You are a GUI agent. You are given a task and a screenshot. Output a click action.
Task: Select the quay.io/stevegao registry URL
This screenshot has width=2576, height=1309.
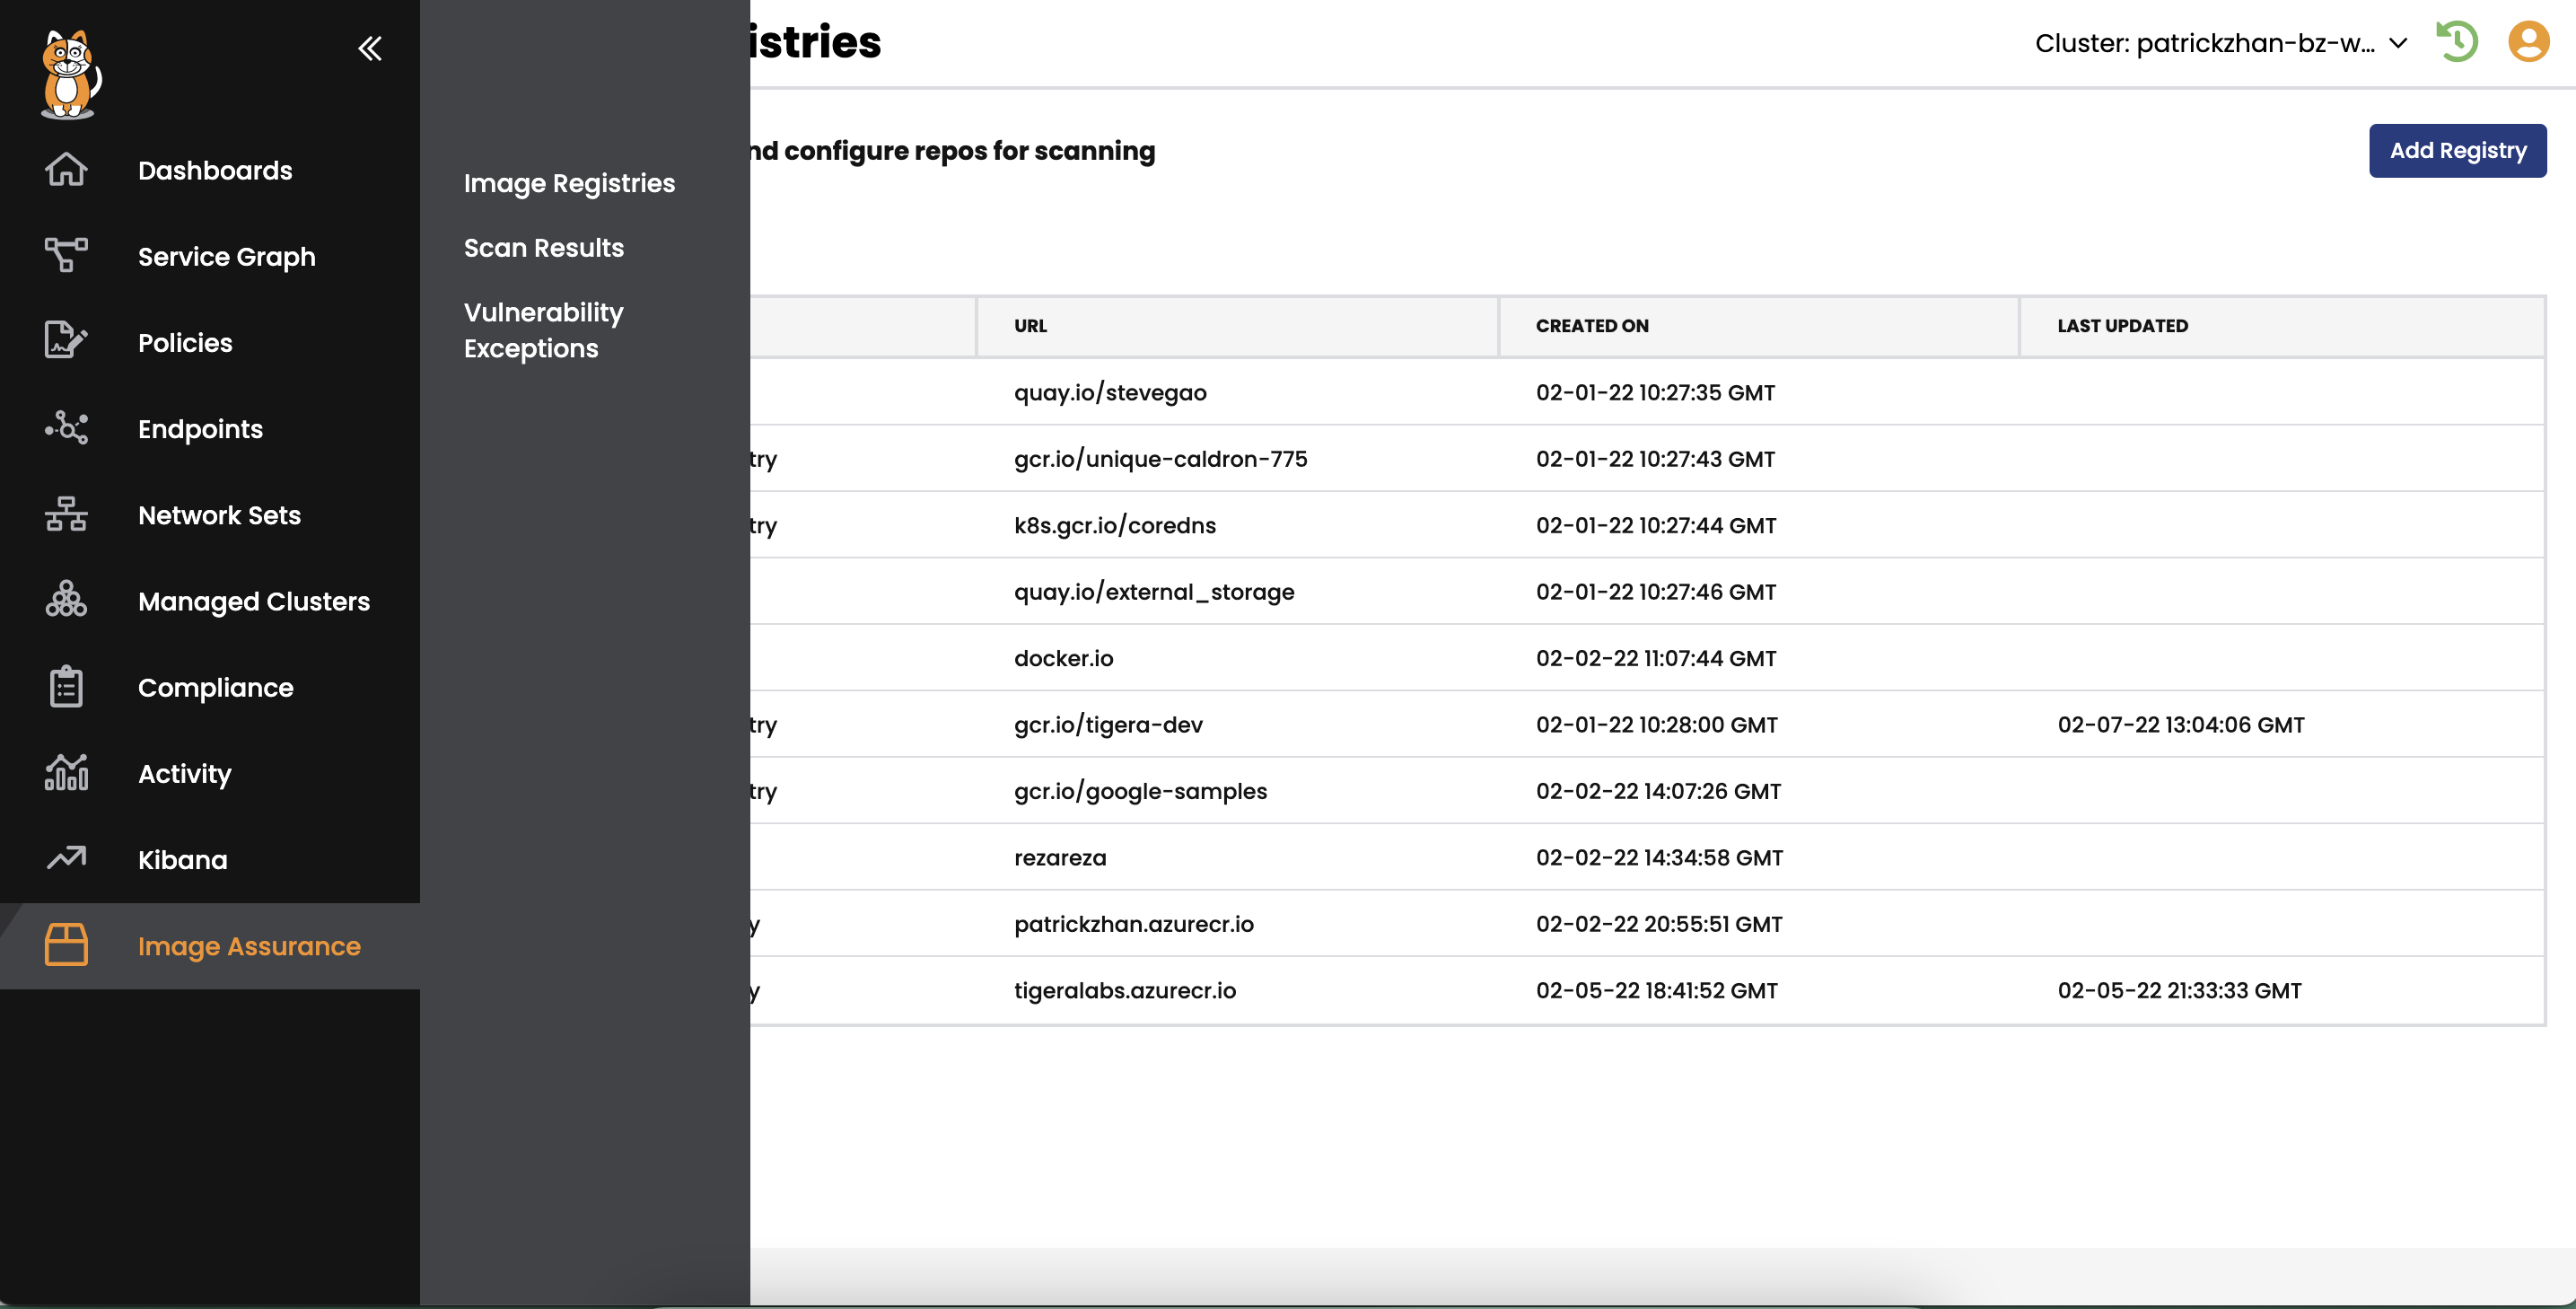pyautogui.click(x=1110, y=392)
